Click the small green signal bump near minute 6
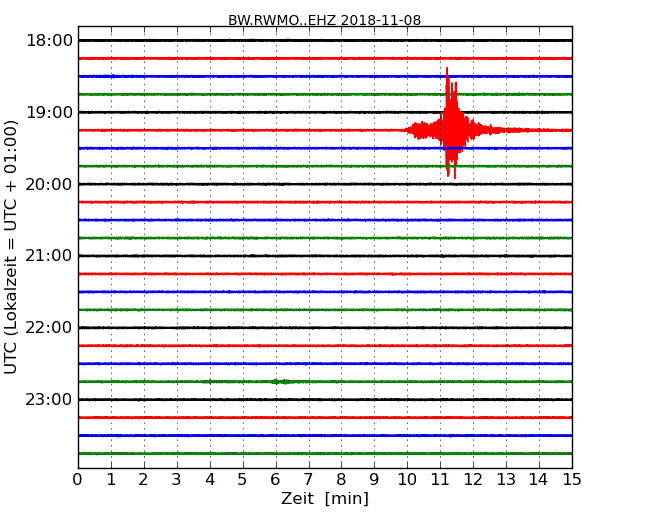Image resolution: width=650 pixels, height=520 pixels. pyautogui.click(x=282, y=381)
